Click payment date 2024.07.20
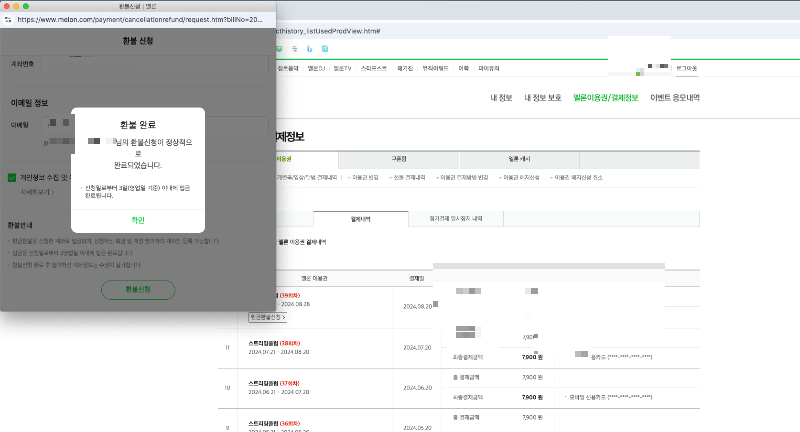 [417, 348]
